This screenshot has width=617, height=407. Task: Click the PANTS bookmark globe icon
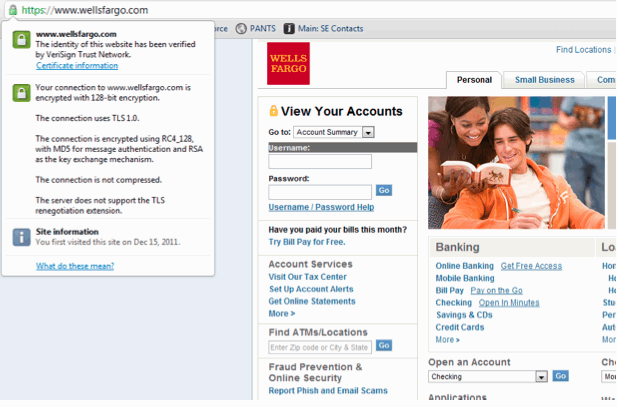[x=241, y=28]
